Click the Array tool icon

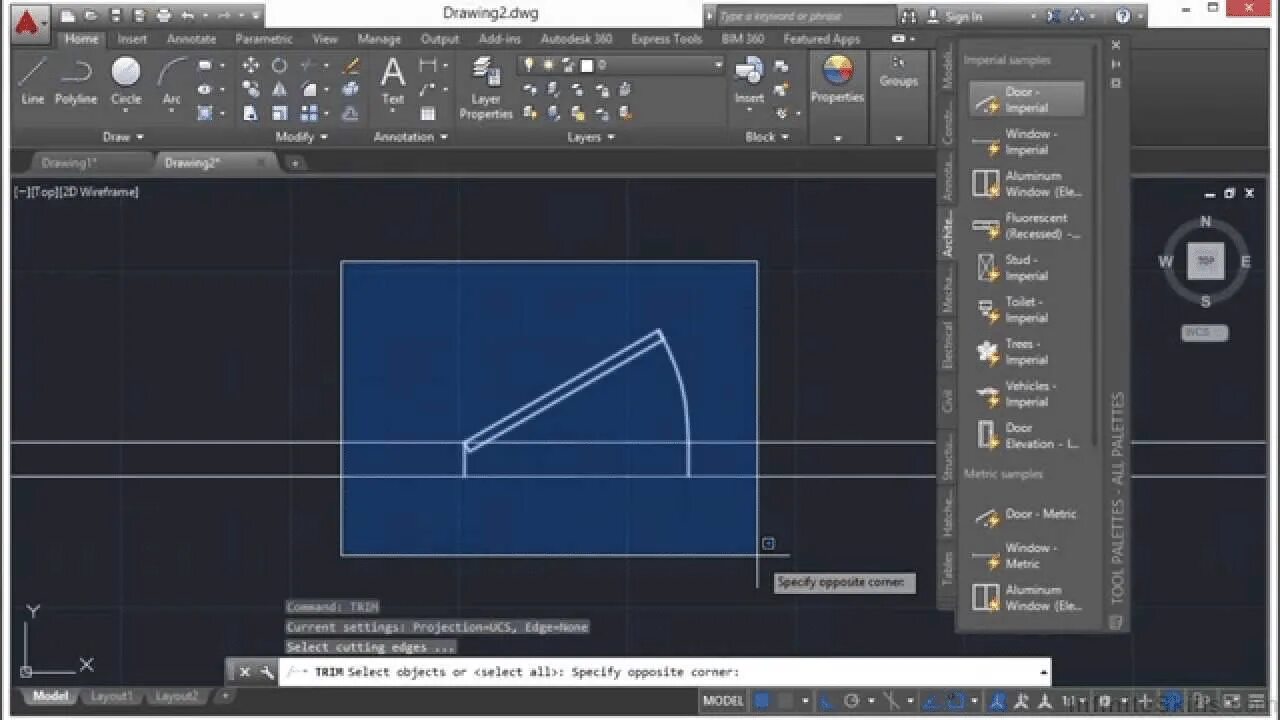coord(309,114)
